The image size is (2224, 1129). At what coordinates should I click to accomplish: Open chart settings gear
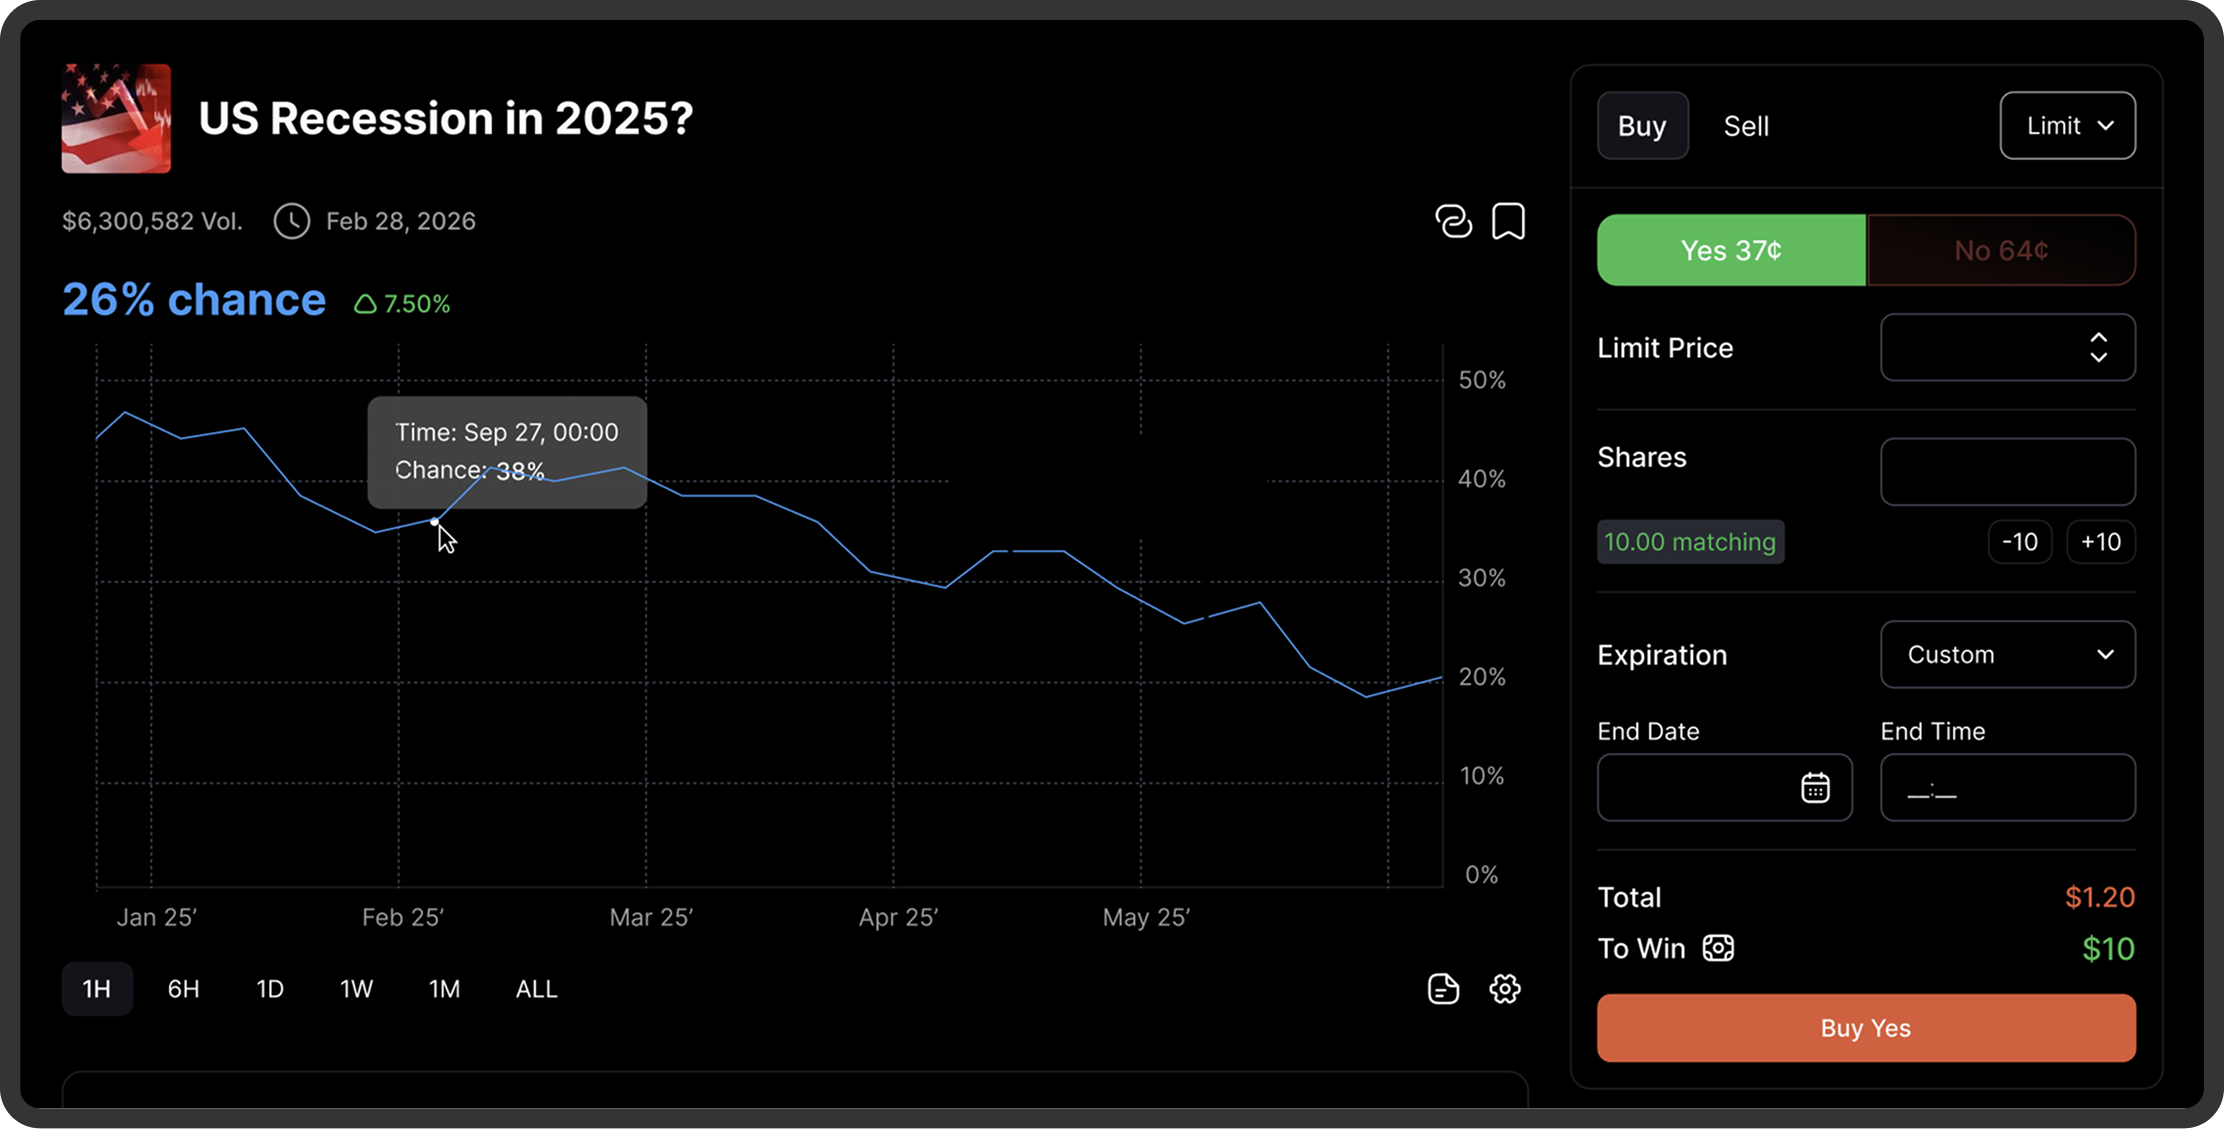pos(1504,988)
